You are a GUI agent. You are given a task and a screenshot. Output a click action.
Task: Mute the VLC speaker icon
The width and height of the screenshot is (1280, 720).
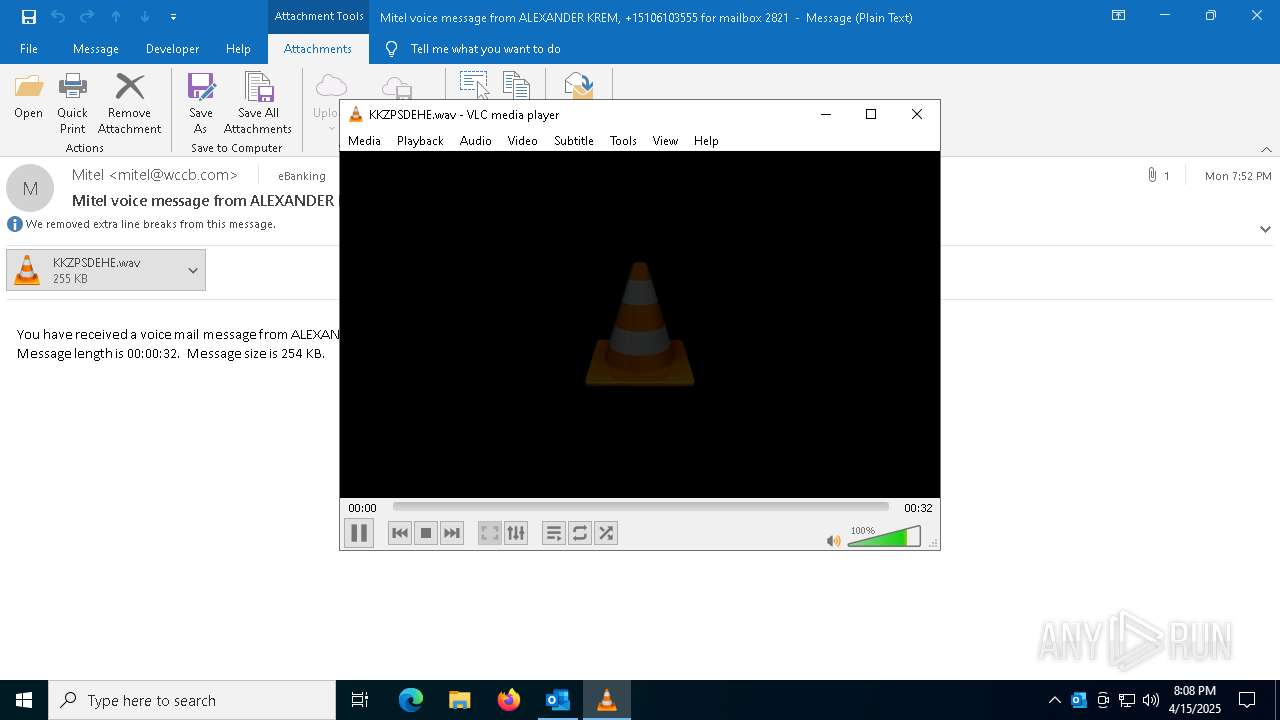pyautogui.click(x=833, y=540)
